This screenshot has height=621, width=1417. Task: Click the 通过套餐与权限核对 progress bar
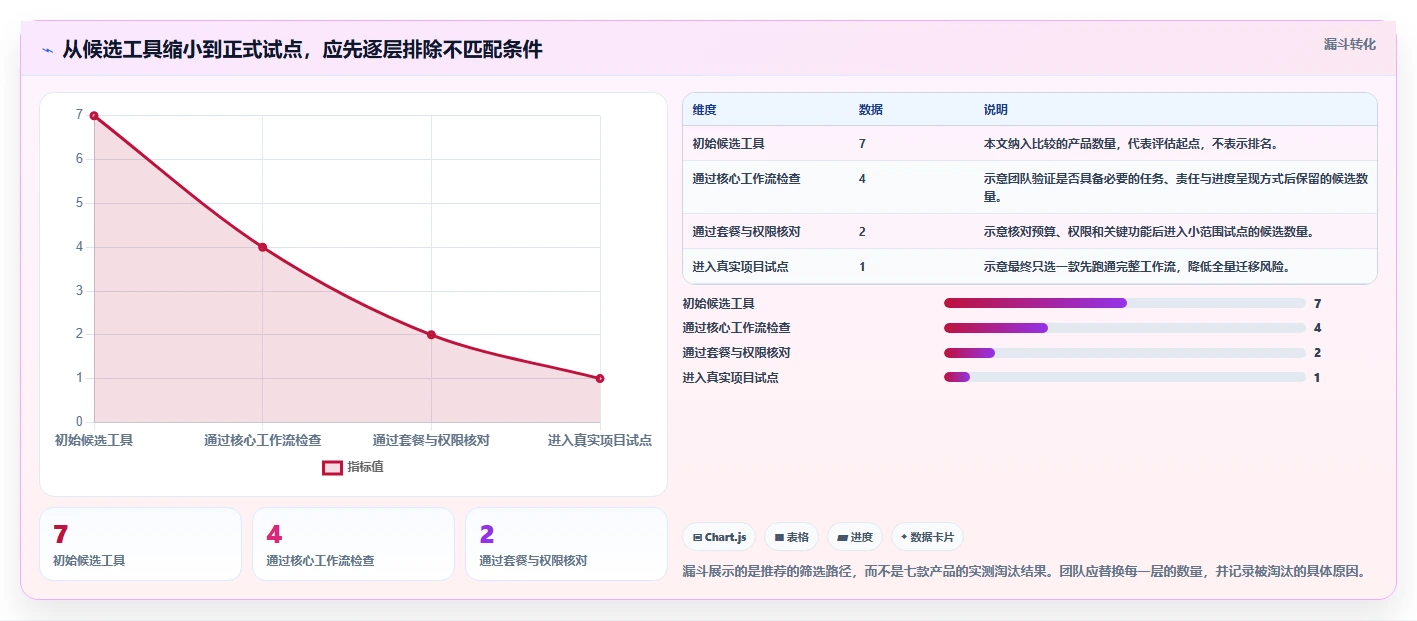pos(1125,353)
